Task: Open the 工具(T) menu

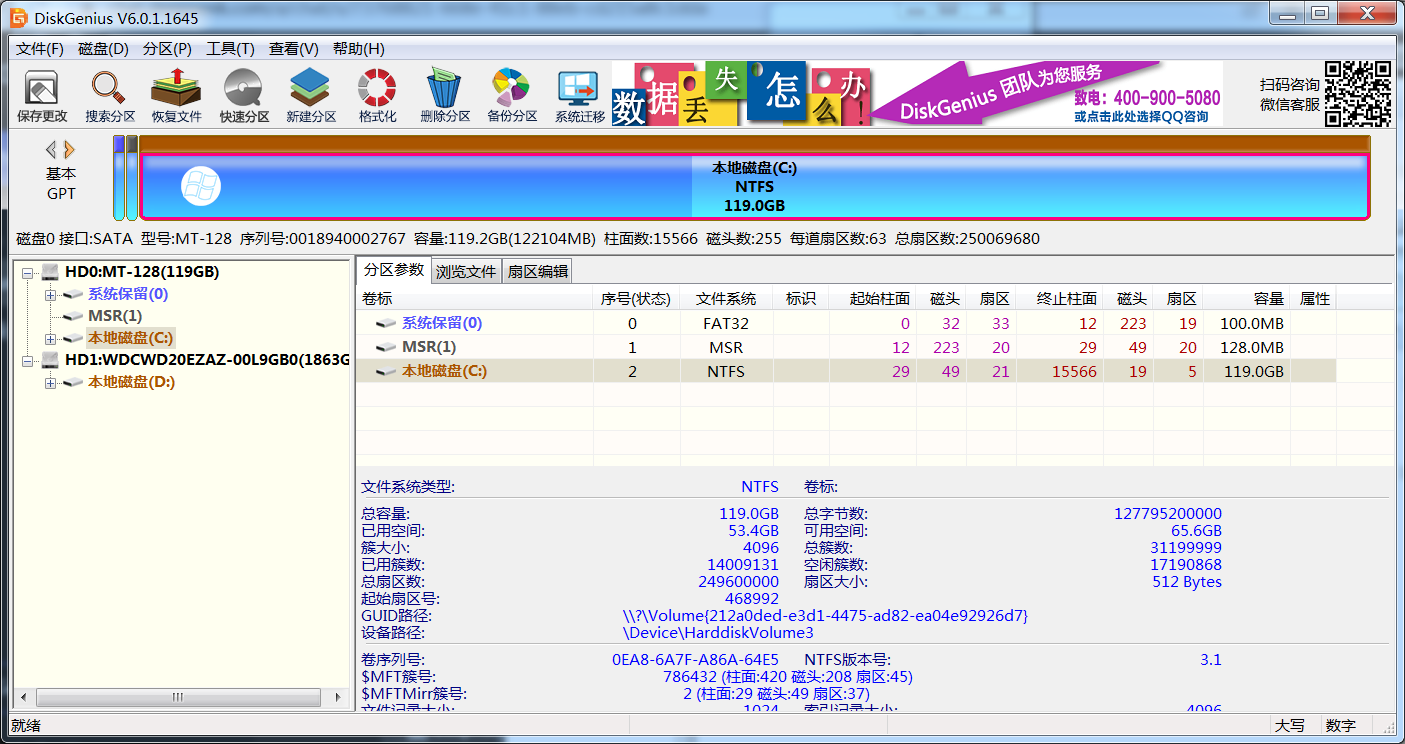Action: [x=230, y=49]
